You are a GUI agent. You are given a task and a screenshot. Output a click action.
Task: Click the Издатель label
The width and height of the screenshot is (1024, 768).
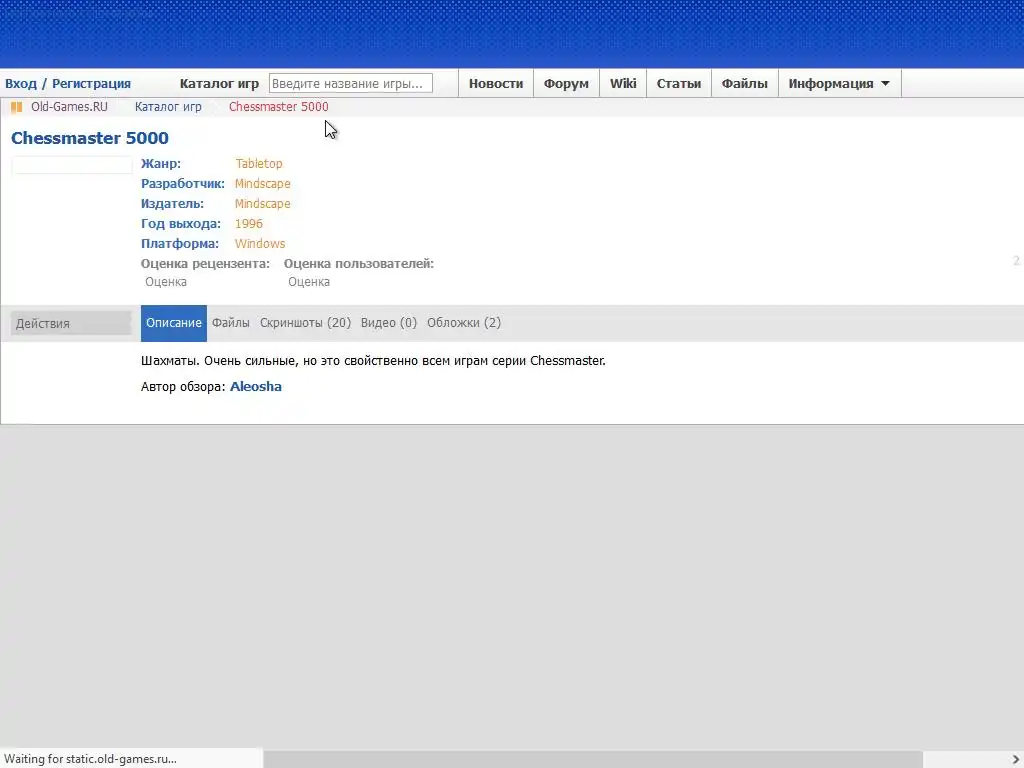pos(172,204)
